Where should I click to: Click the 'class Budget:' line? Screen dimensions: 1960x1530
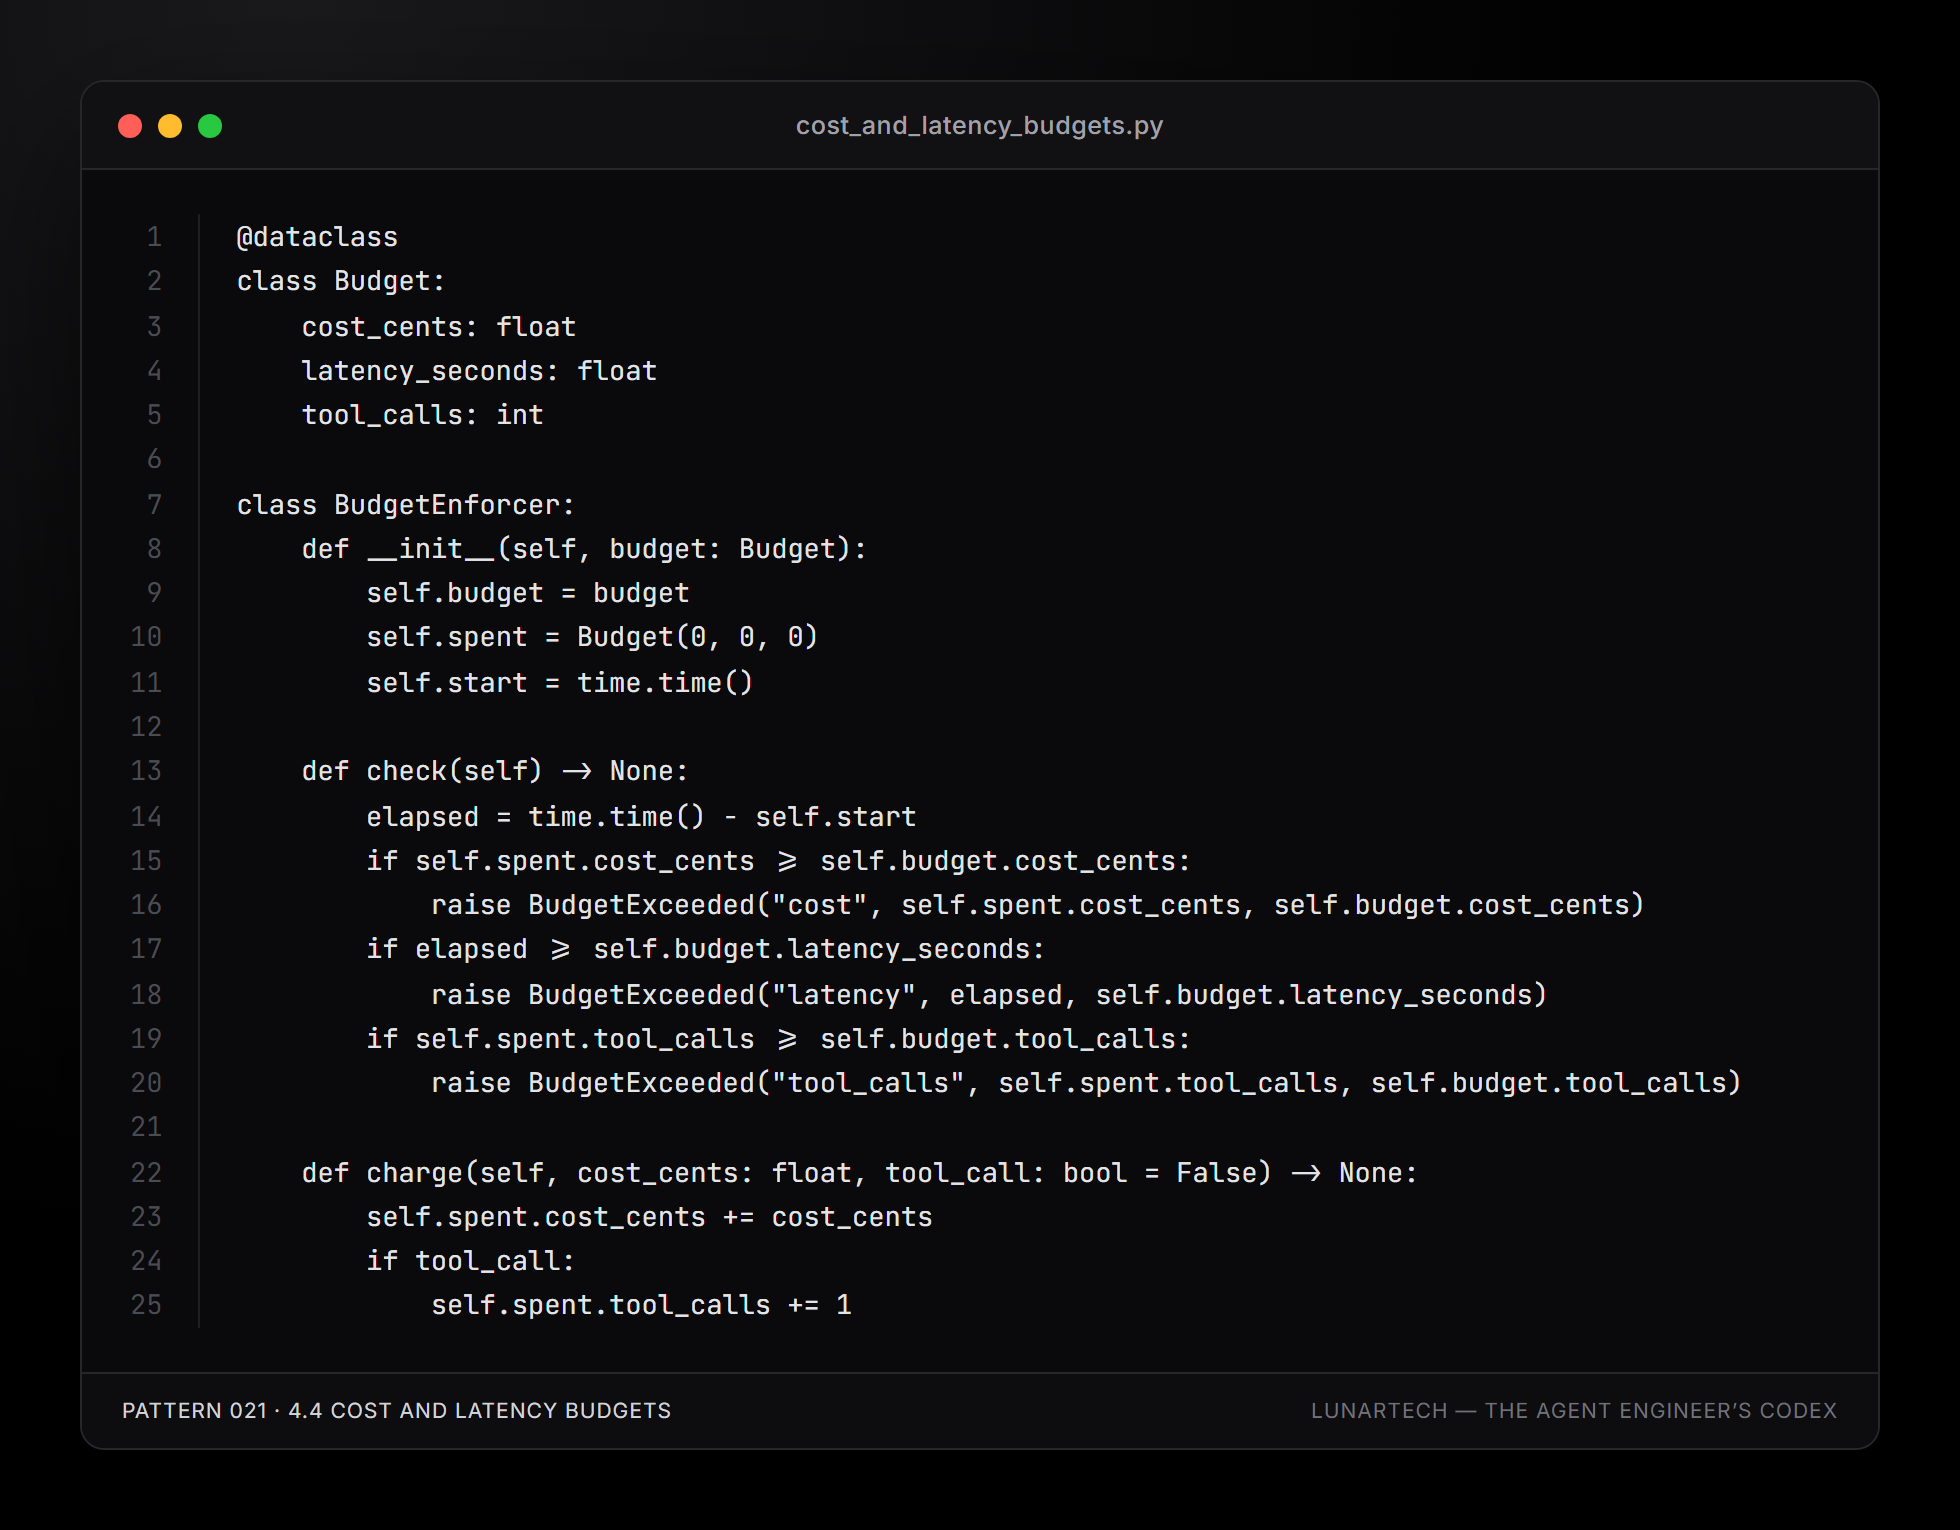tap(341, 281)
